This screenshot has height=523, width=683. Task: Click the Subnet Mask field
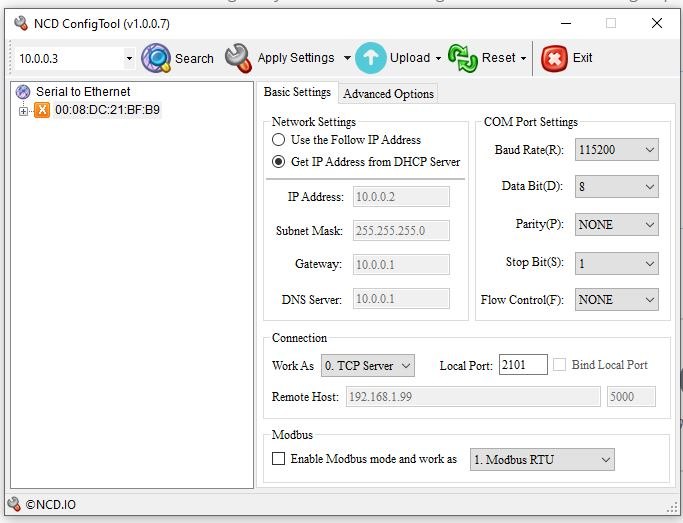(401, 230)
